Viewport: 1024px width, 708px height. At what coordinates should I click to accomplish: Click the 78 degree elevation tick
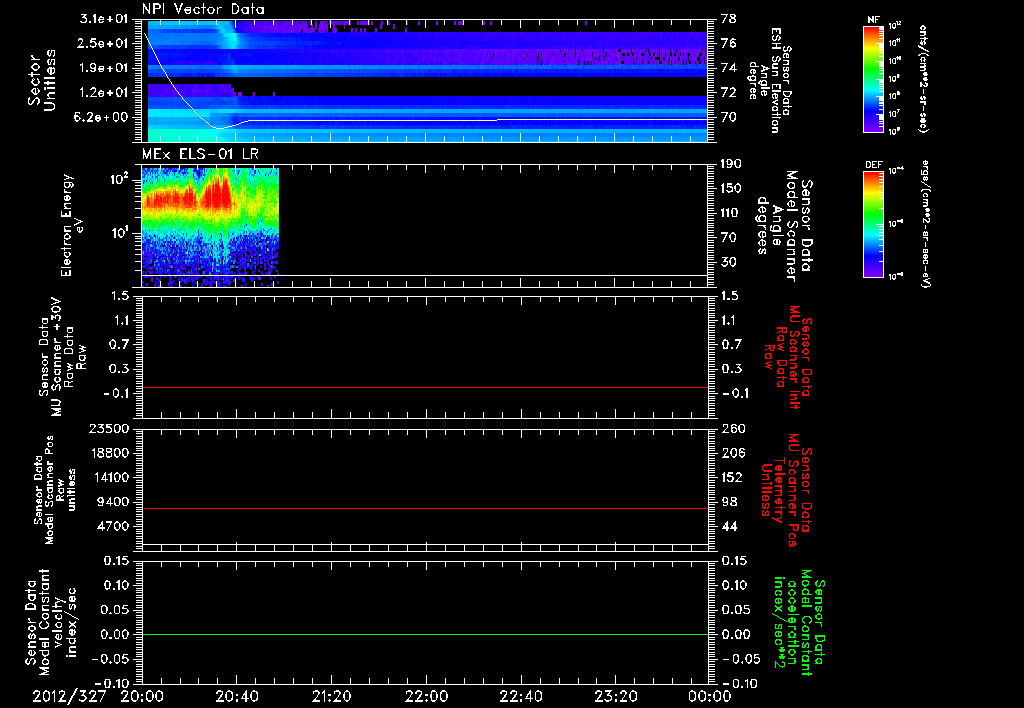tap(728, 18)
